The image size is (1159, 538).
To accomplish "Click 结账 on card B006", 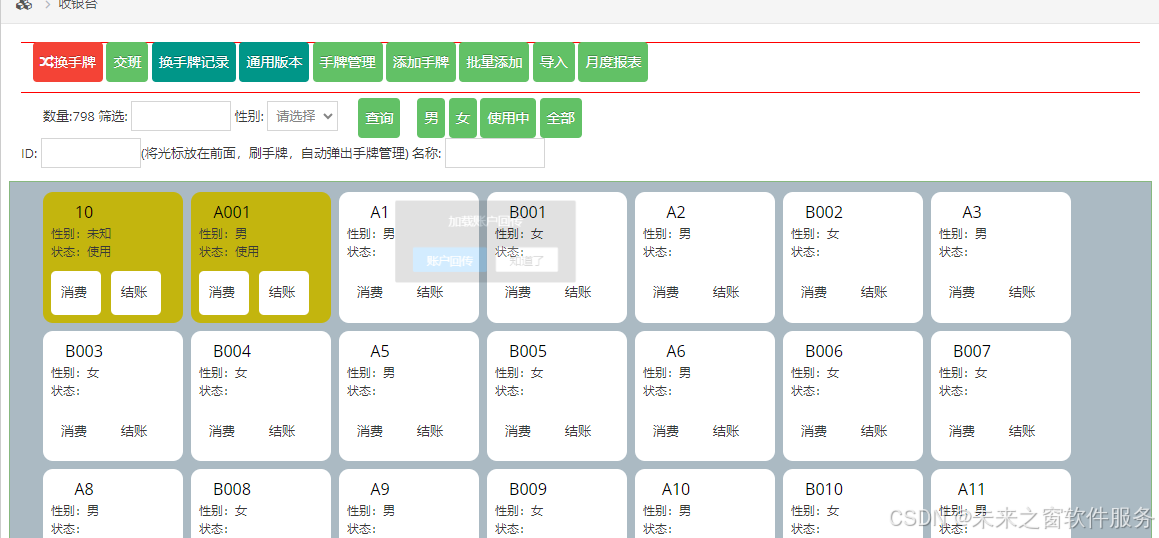I will [x=874, y=432].
